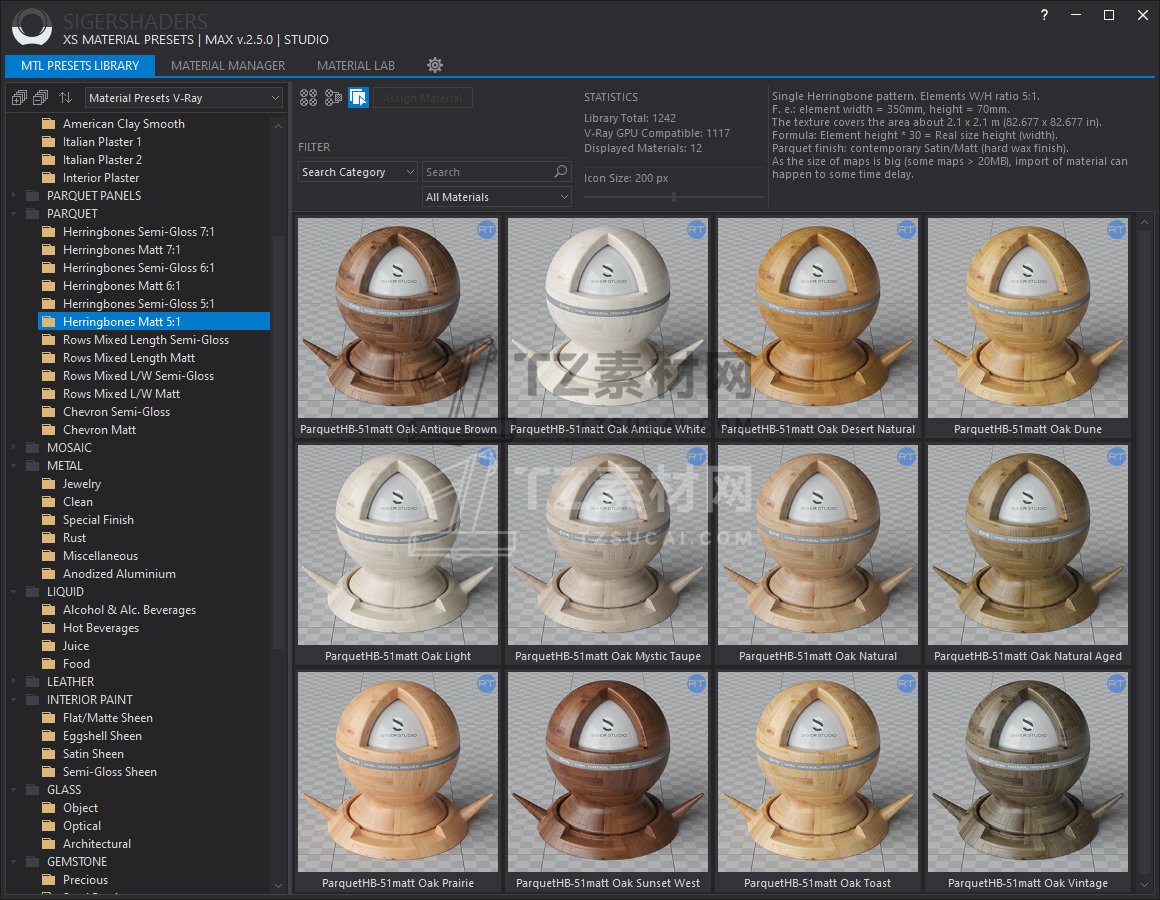Screen dimensions: 1160x900
Task: Open the Search Category dropdown
Action: (358, 172)
